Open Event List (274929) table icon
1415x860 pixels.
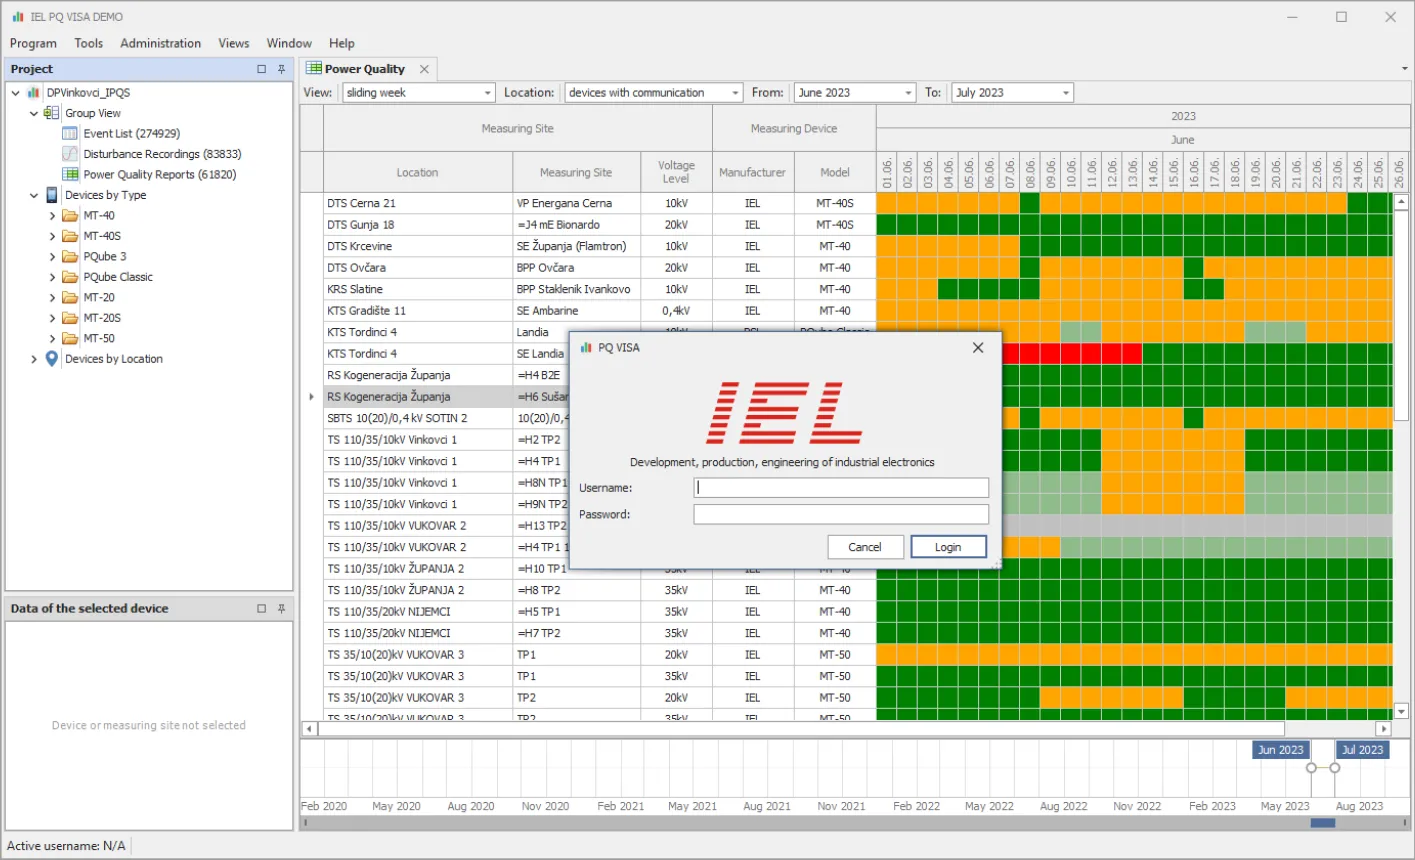[70, 133]
